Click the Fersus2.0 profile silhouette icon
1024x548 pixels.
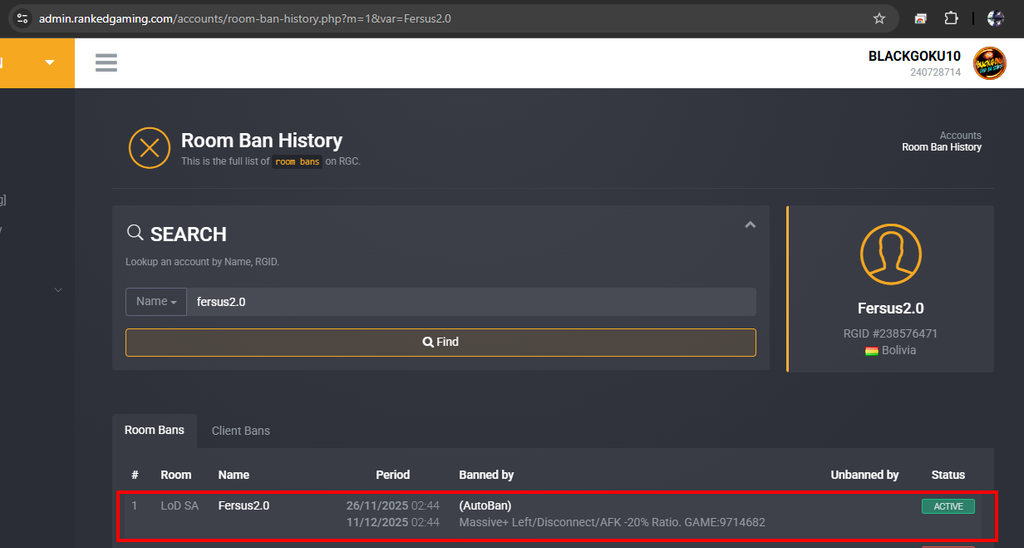(891, 254)
